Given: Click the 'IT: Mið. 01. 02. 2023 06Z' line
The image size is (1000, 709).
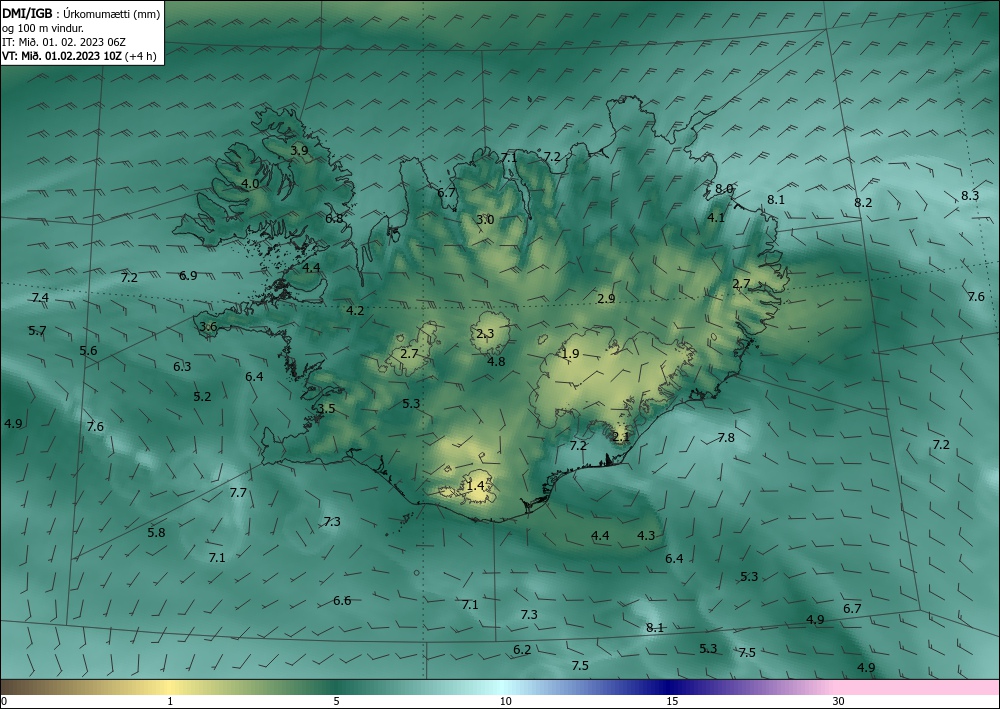Looking at the screenshot, I should coord(64,42).
